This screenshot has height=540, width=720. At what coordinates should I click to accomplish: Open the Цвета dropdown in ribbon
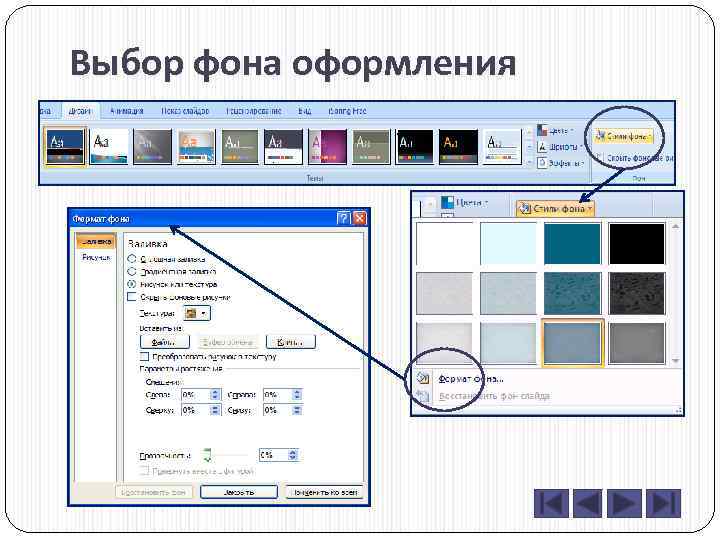(556, 131)
